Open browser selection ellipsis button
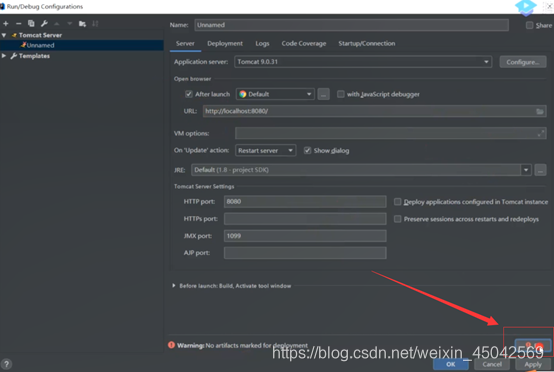 coord(323,94)
